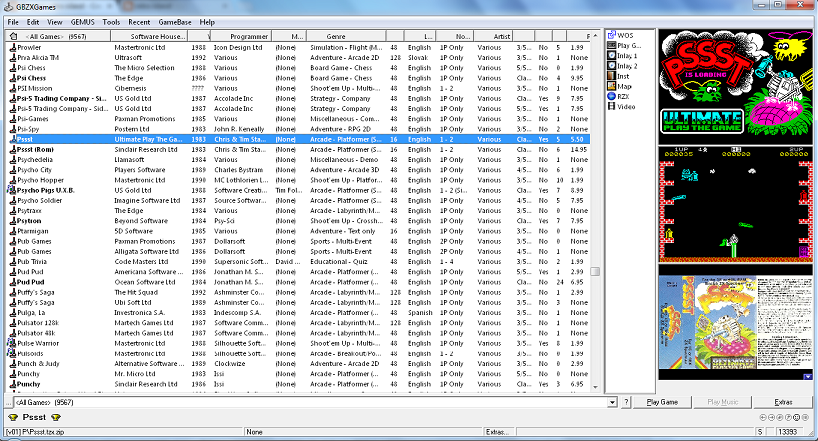Click the last circular icon above status bar
The width and height of the screenshot is (818, 441).
(x=805, y=418)
